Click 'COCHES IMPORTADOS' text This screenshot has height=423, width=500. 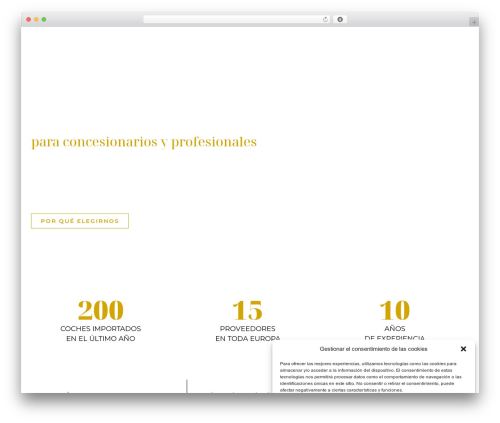pyautogui.click(x=101, y=329)
